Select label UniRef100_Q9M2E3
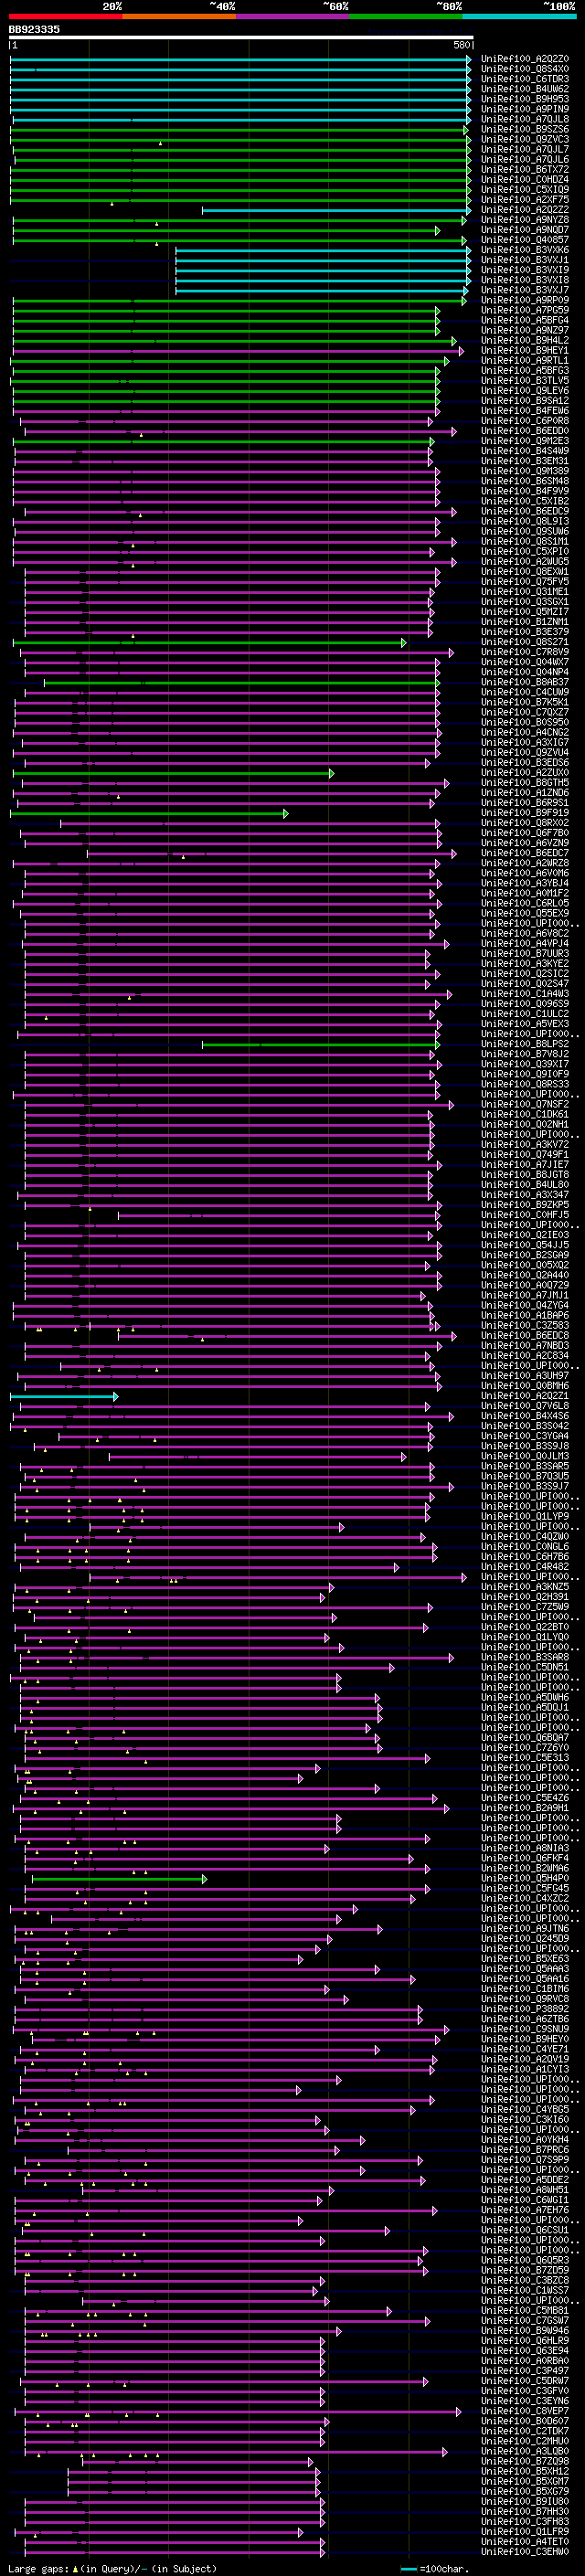This screenshot has height=2576, width=585. pos(525,441)
